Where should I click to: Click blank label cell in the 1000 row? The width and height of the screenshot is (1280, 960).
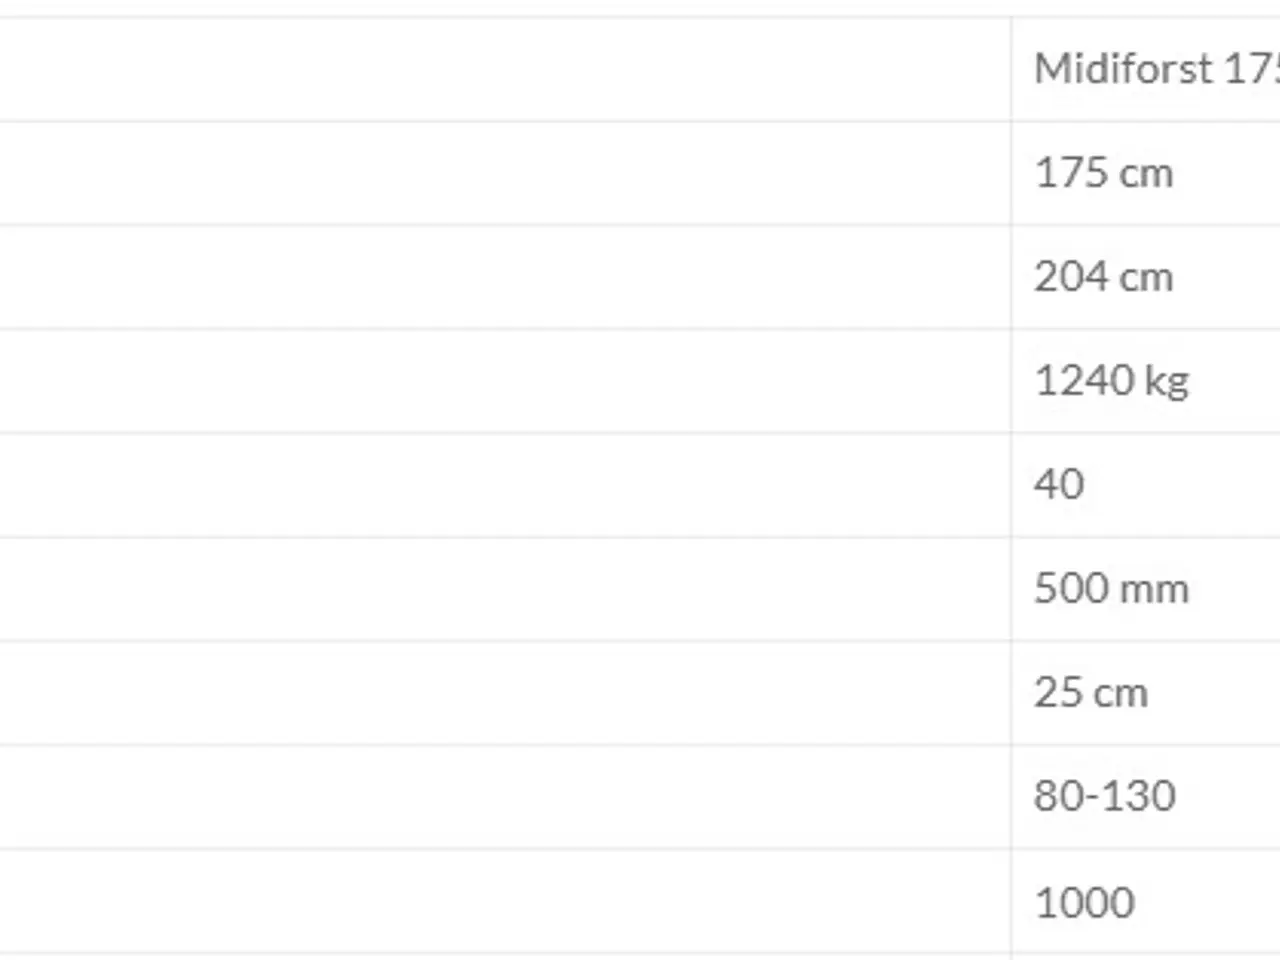505,902
